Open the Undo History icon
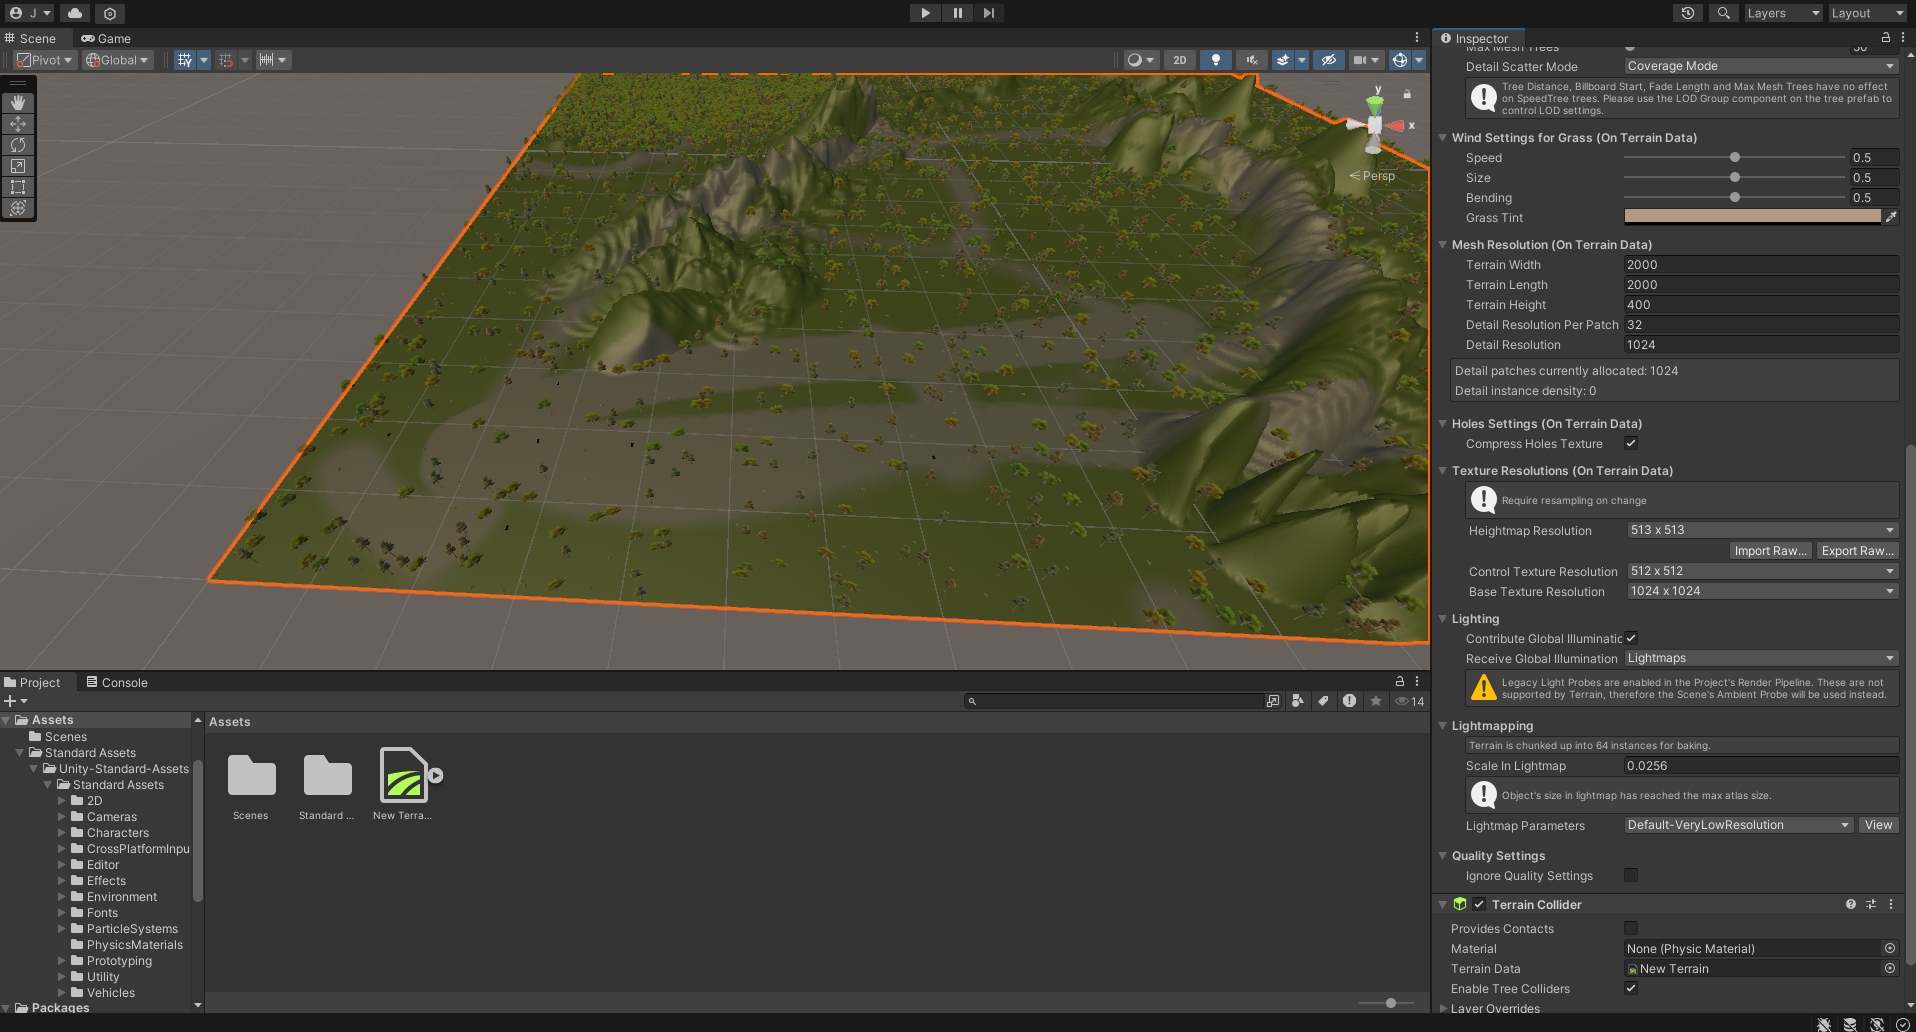 (1688, 13)
